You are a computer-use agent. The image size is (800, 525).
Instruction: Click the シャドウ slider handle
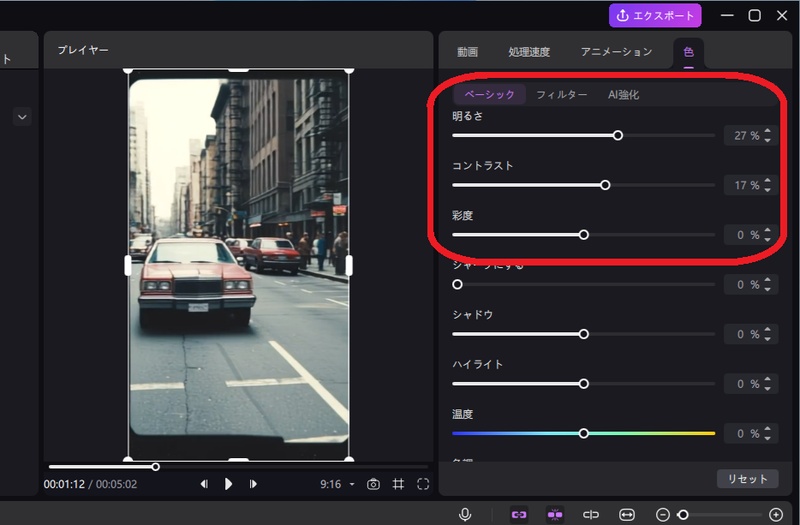point(584,334)
